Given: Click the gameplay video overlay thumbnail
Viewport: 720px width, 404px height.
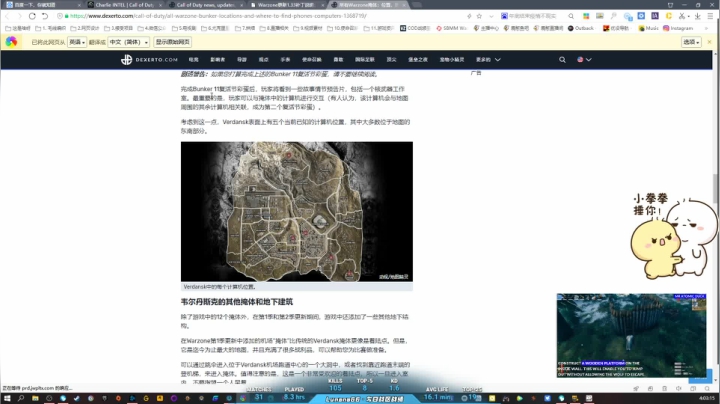Looking at the screenshot, I should (631, 336).
